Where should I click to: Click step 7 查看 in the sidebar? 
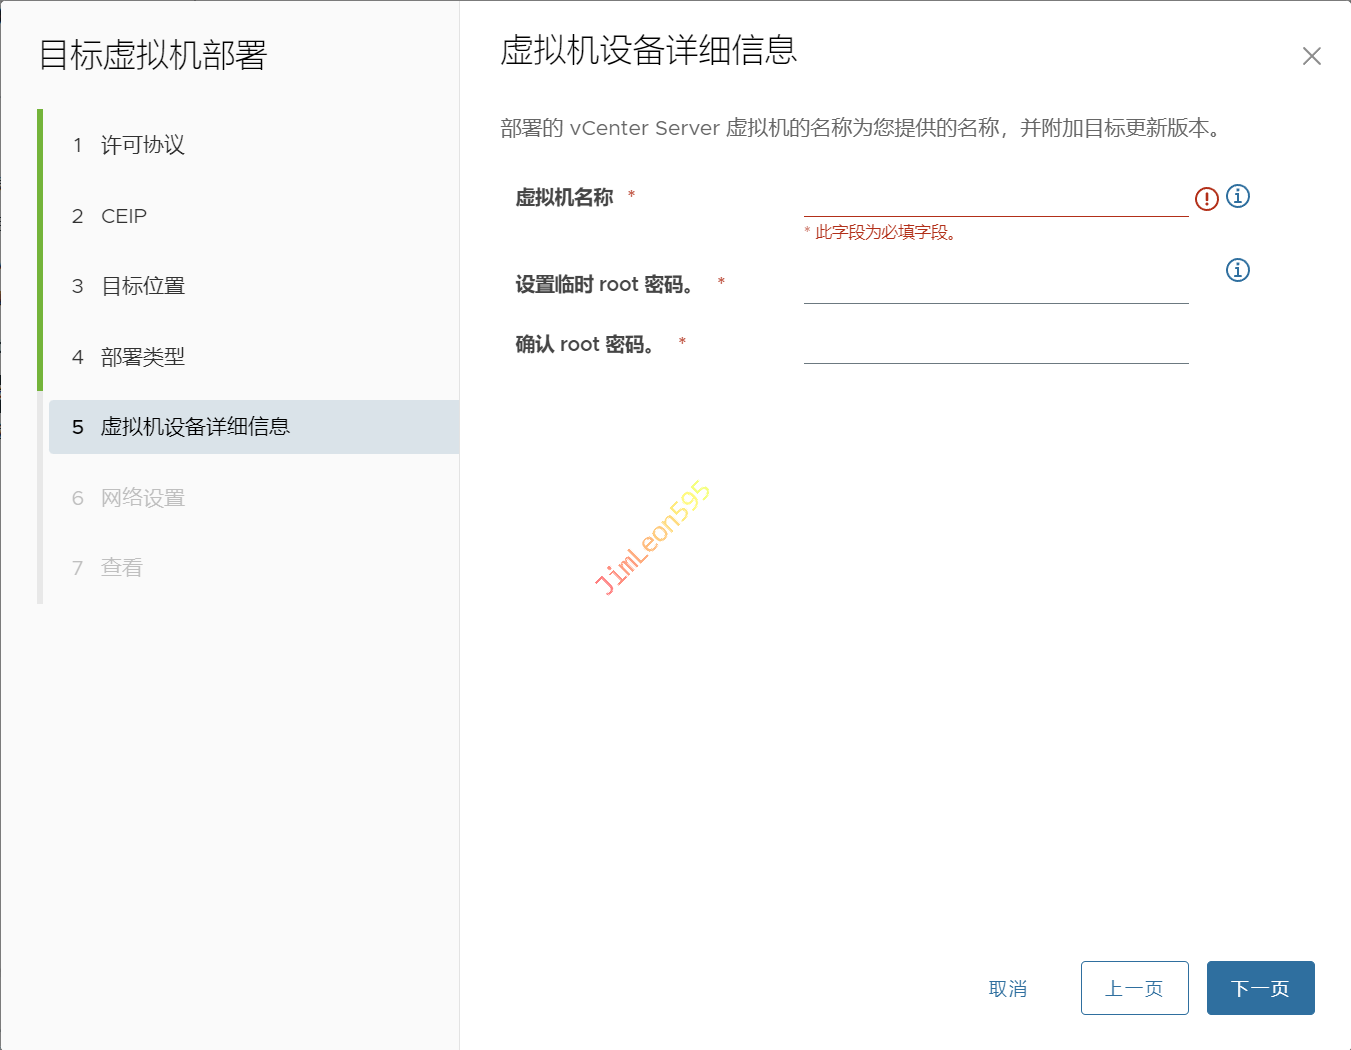(x=121, y=568)
